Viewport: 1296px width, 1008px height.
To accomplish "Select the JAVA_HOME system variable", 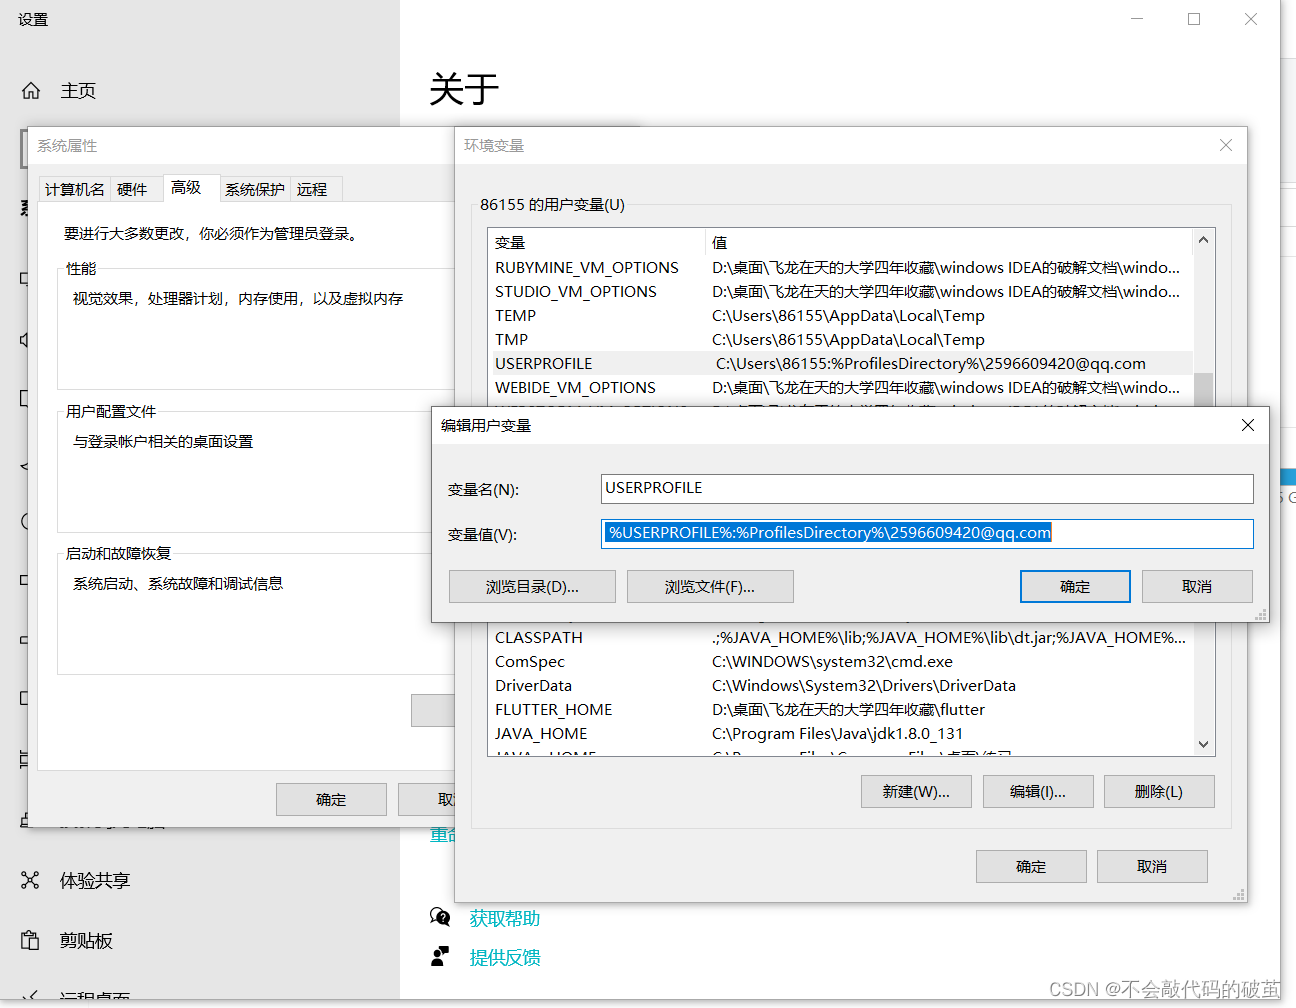I will click(x=840, y=734).
